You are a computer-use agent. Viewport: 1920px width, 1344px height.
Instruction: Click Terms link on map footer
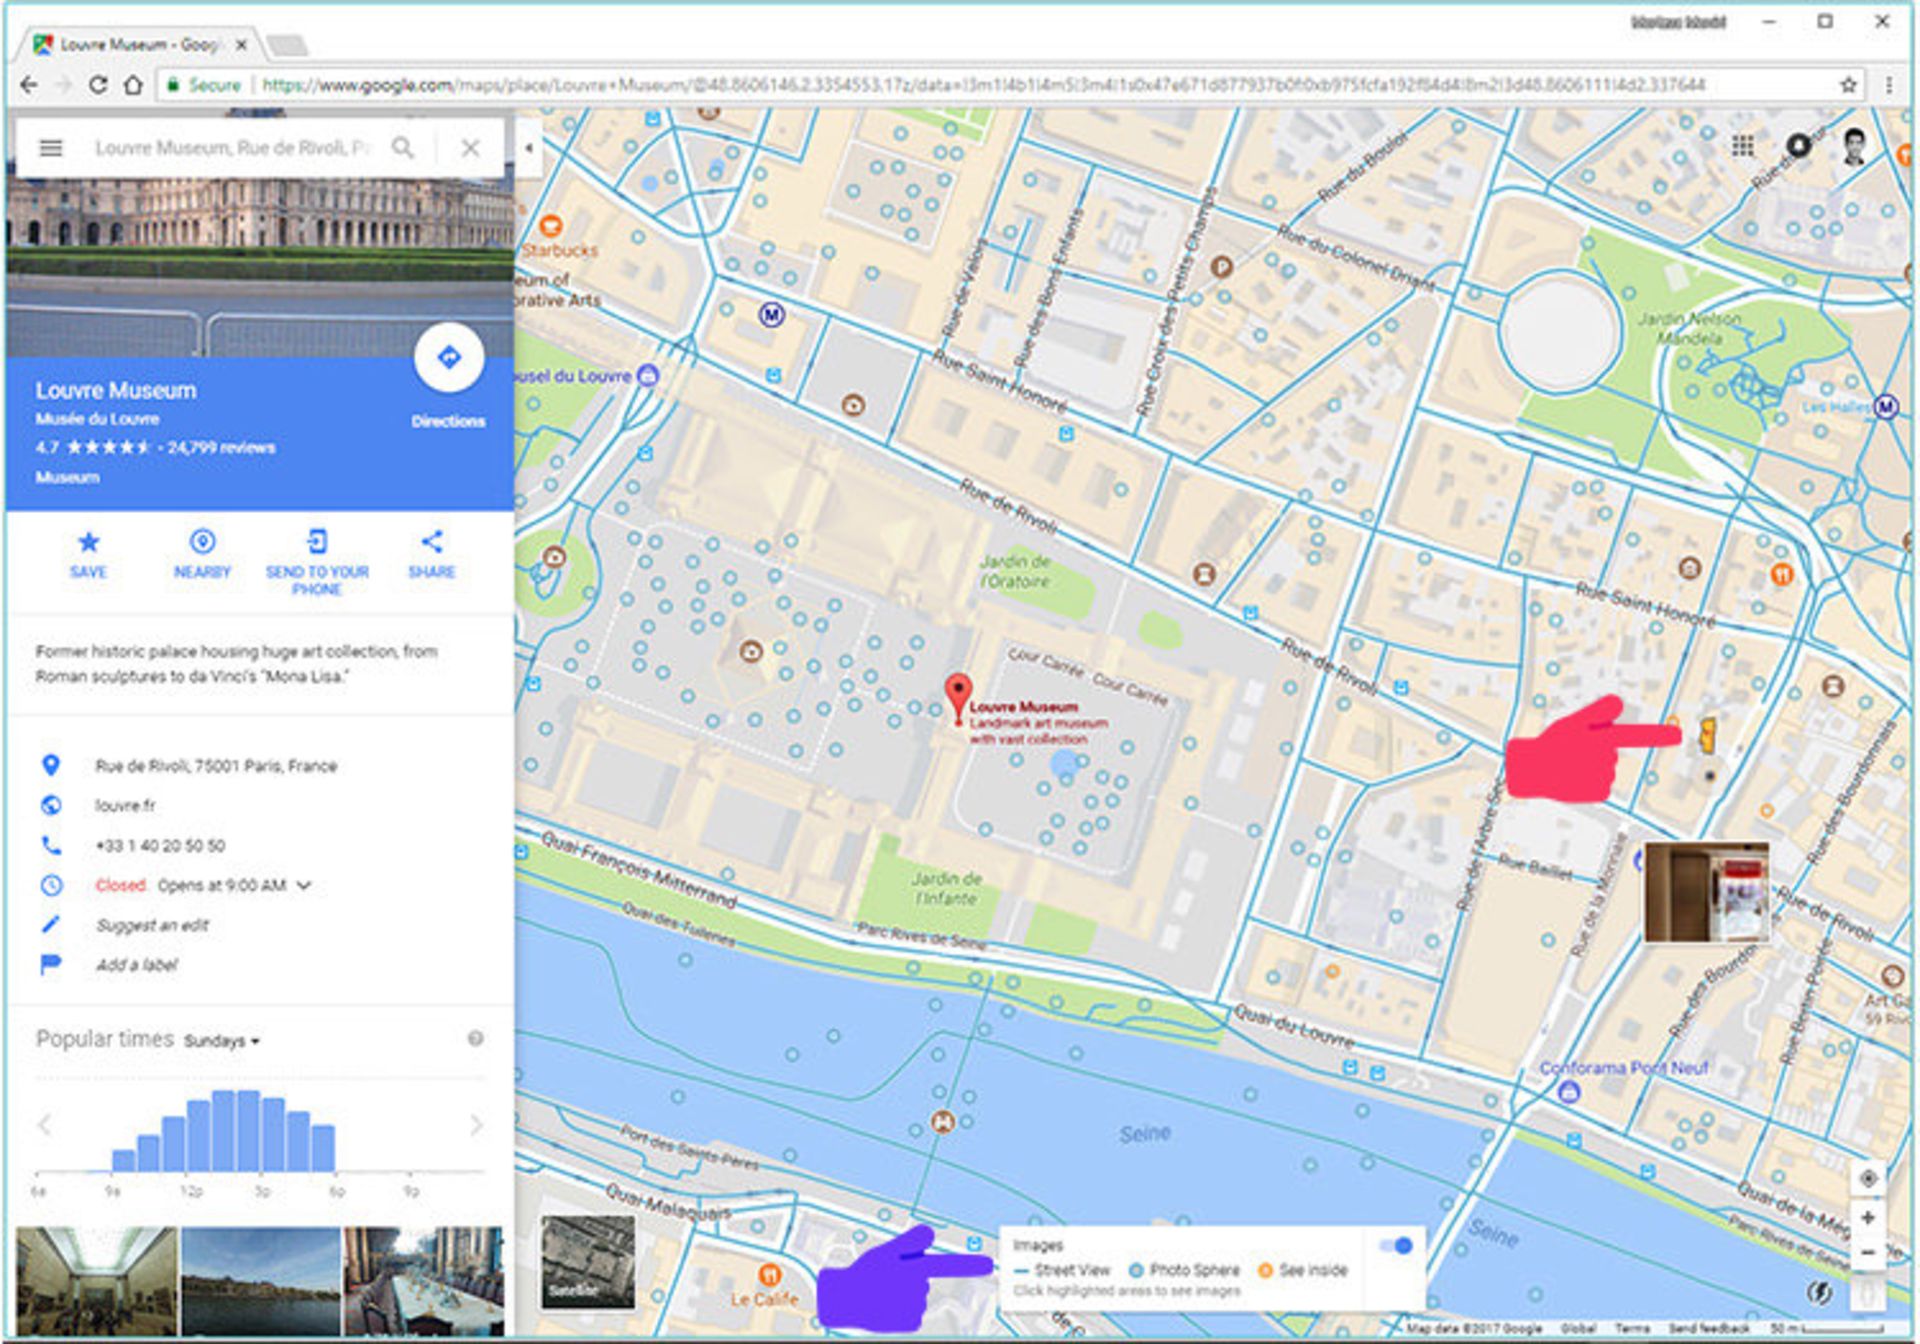click(x=1632, y=1328)
